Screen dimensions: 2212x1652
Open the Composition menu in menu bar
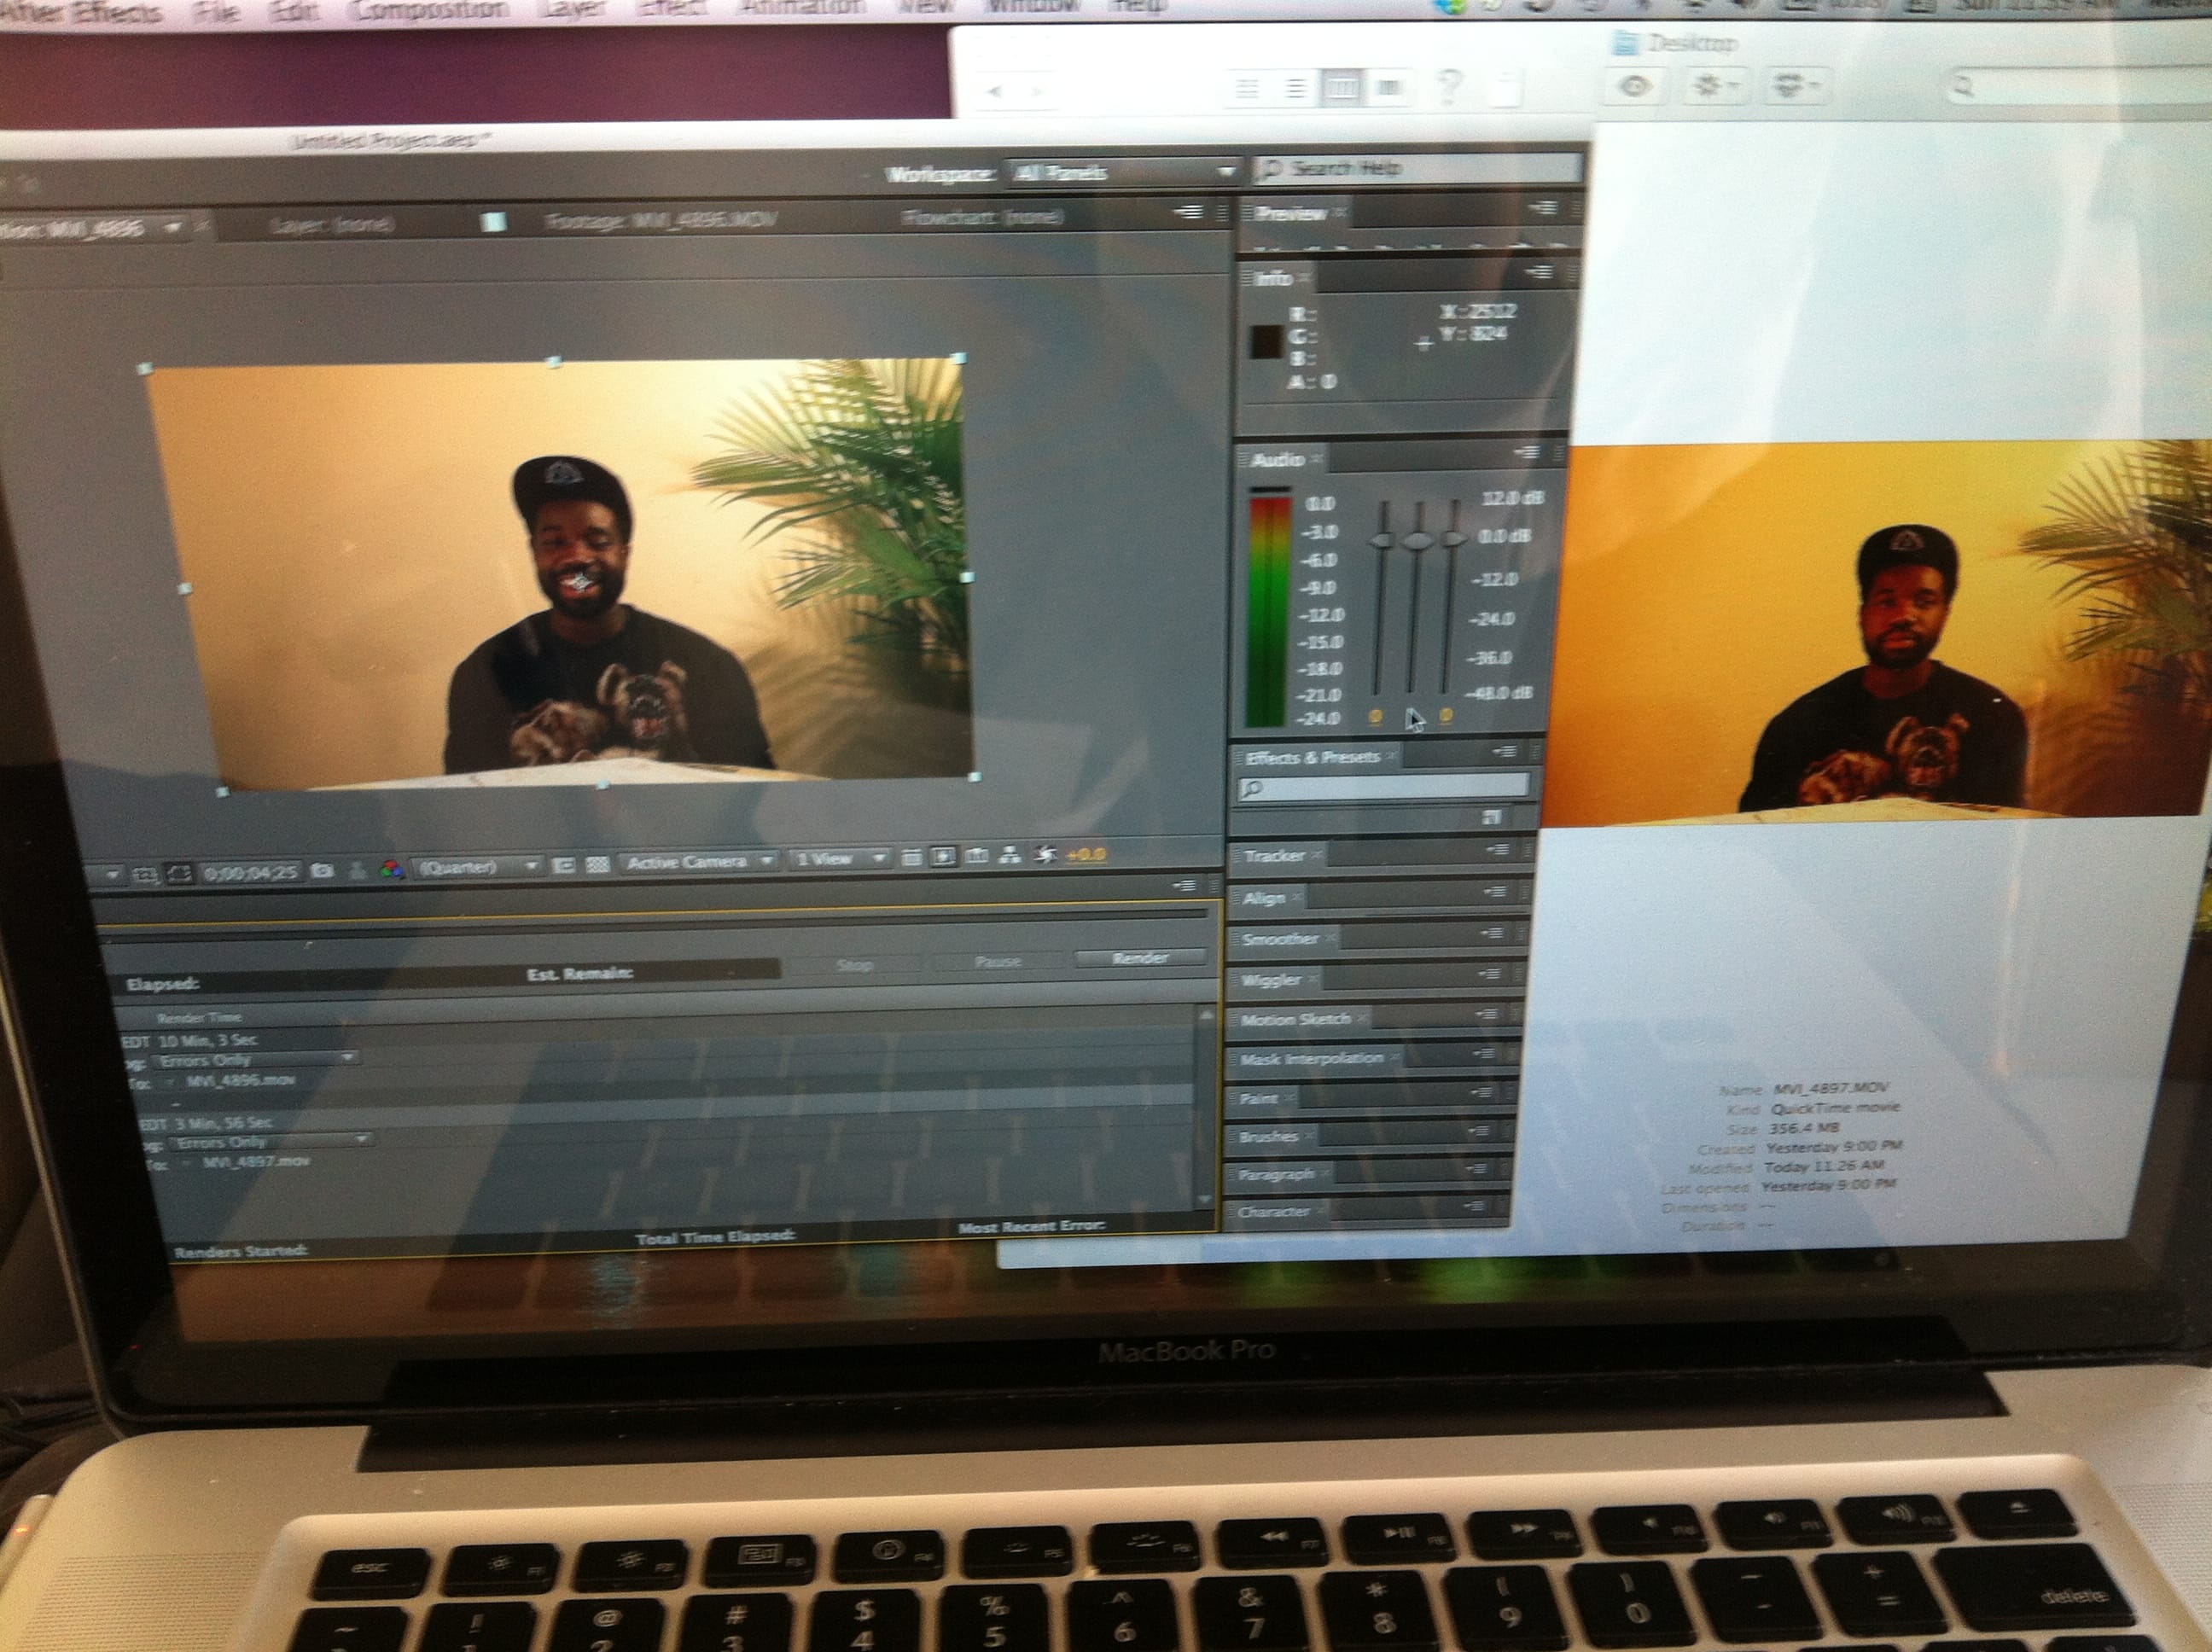tap(433, 10)
